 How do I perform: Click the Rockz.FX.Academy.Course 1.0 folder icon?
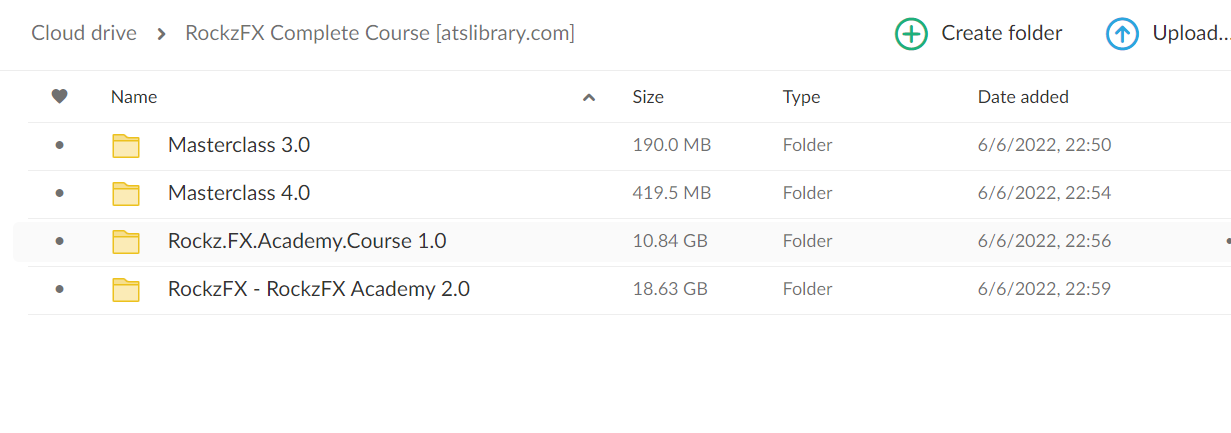click(x=126, y=242)
